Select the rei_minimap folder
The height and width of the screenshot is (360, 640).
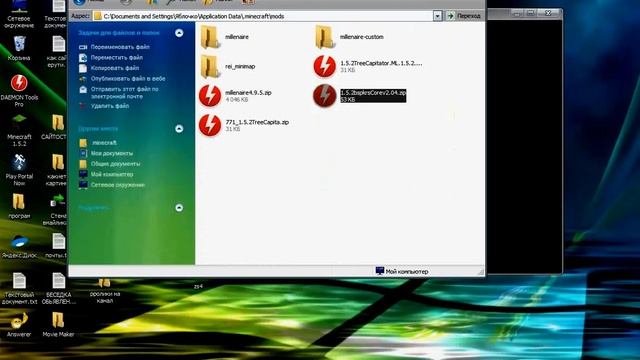pos(228,66)
